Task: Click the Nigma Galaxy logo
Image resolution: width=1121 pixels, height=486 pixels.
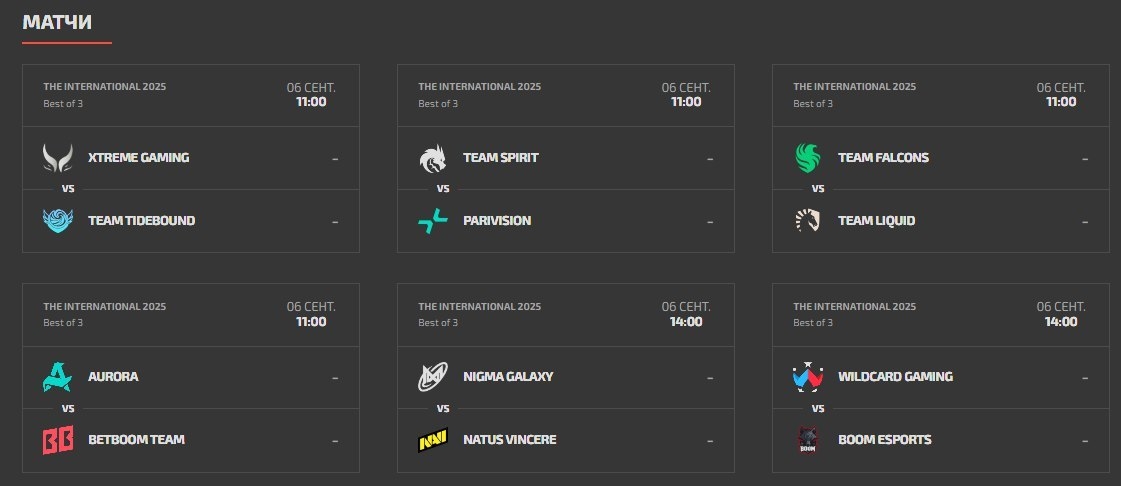Action: [x=432, y=377]
